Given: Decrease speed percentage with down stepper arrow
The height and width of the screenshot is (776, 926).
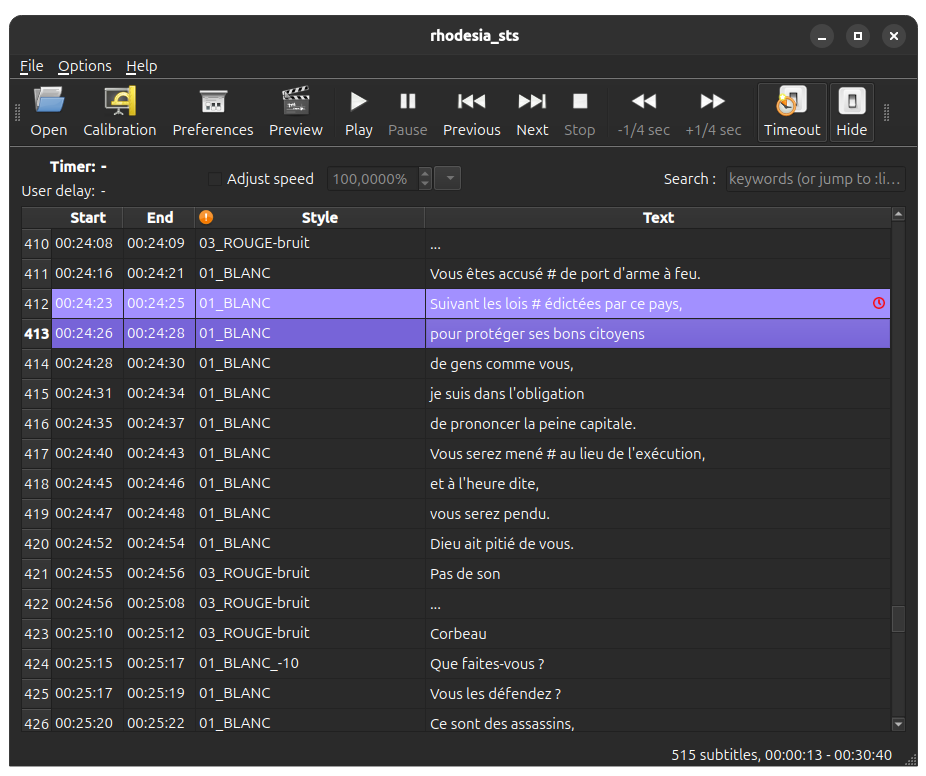Looking at the screenshot, I should [x=425, y=184].
